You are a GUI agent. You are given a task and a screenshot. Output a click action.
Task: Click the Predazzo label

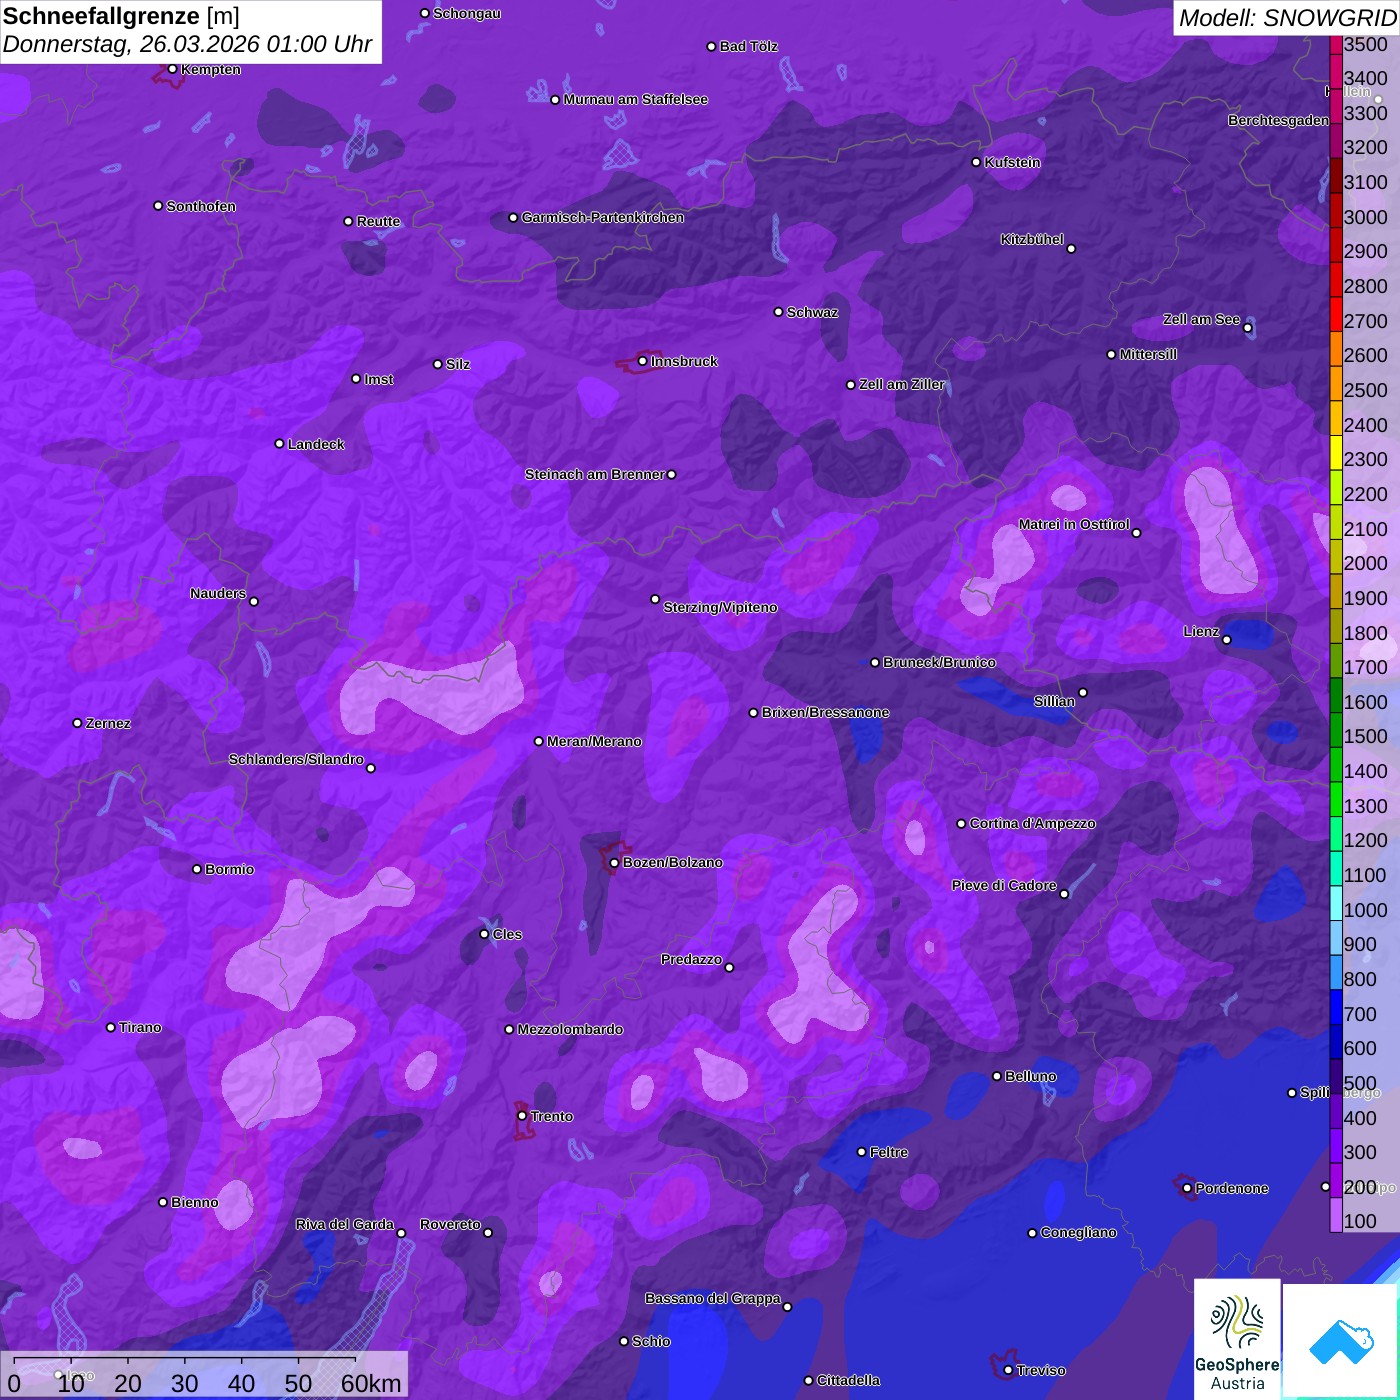691,959
